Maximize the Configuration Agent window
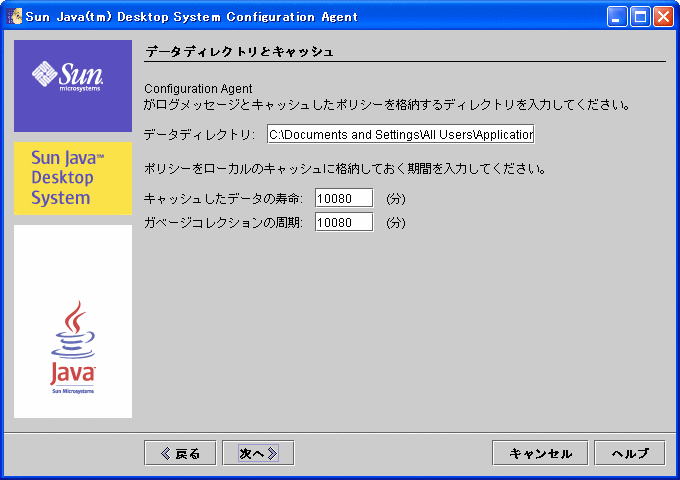Screen dimensions: 680x480 click(x=640, y=17)
